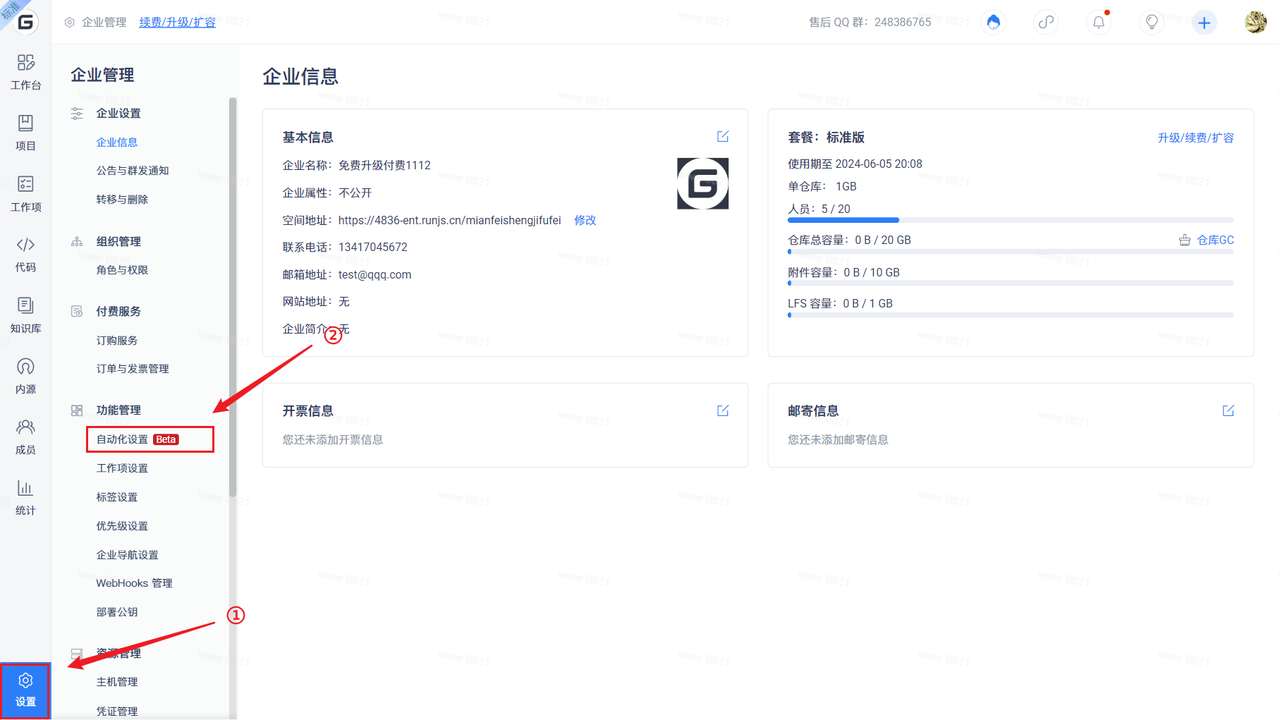Click the 企业设置 group header

pyautogui.click(x=118, y=114)
